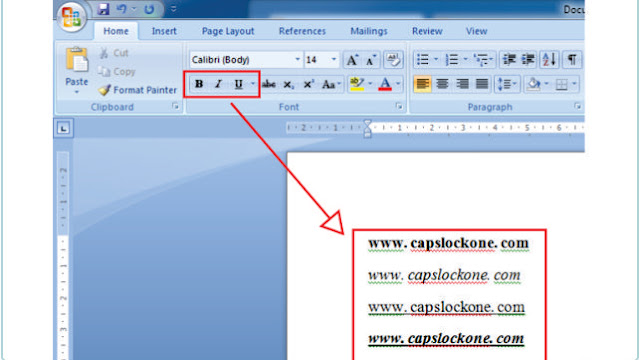
Task: Apply the red font color
Action: click(x=385, y=84)
